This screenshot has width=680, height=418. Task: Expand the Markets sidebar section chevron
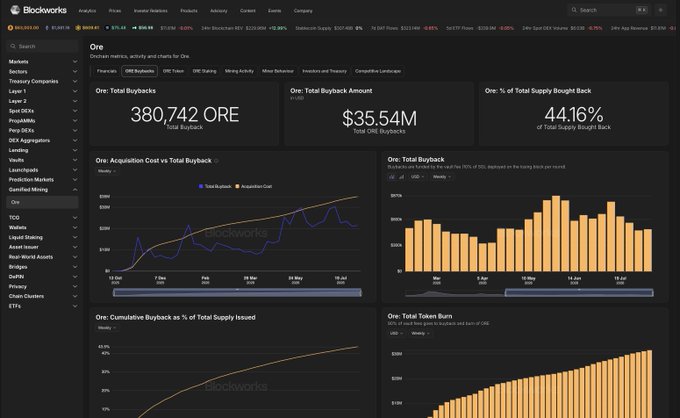75,62
